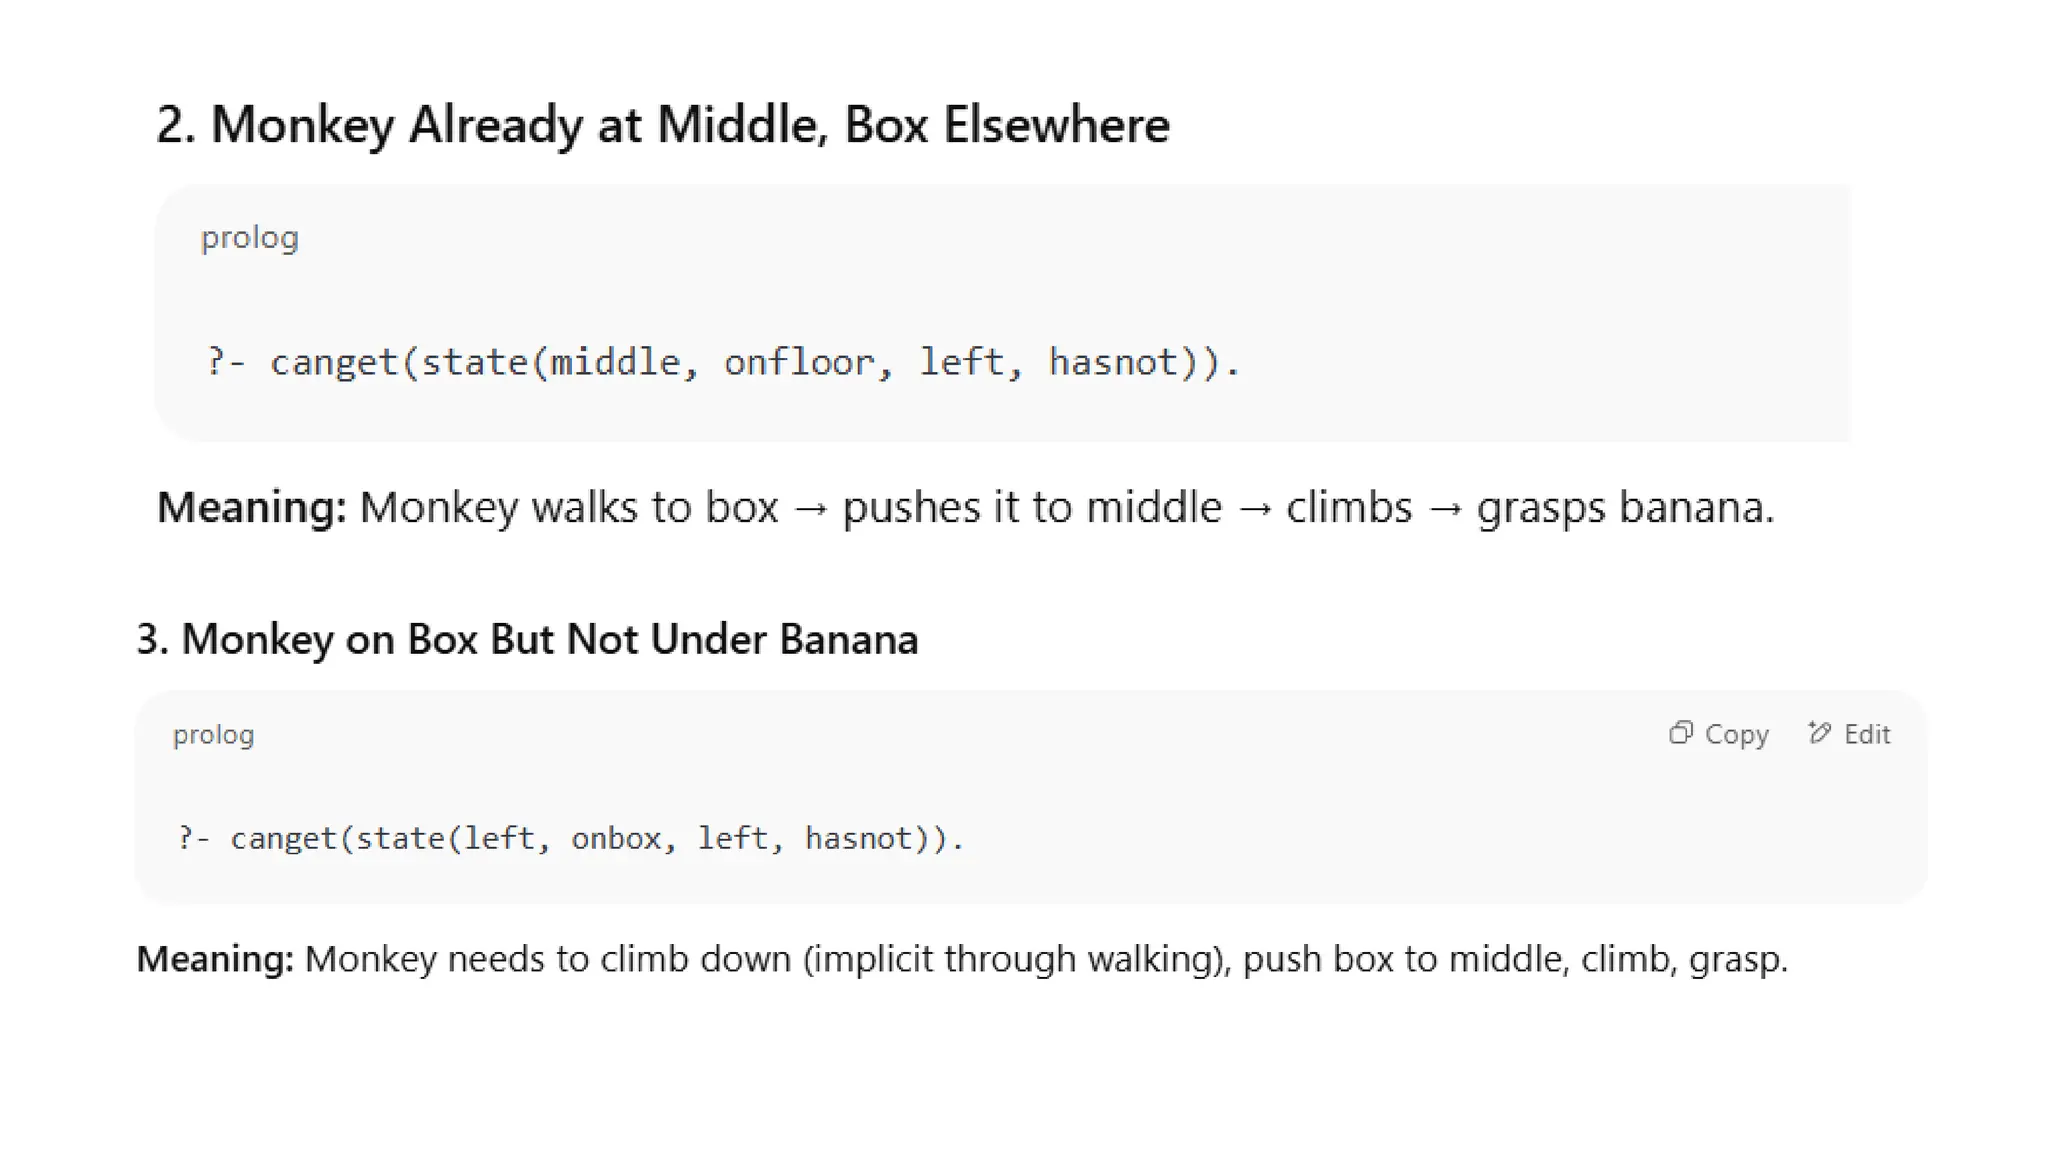The image size is (2048, 1152).
Task: Click the phrase 'Monkey walks to box'
Action: point(569,507)
